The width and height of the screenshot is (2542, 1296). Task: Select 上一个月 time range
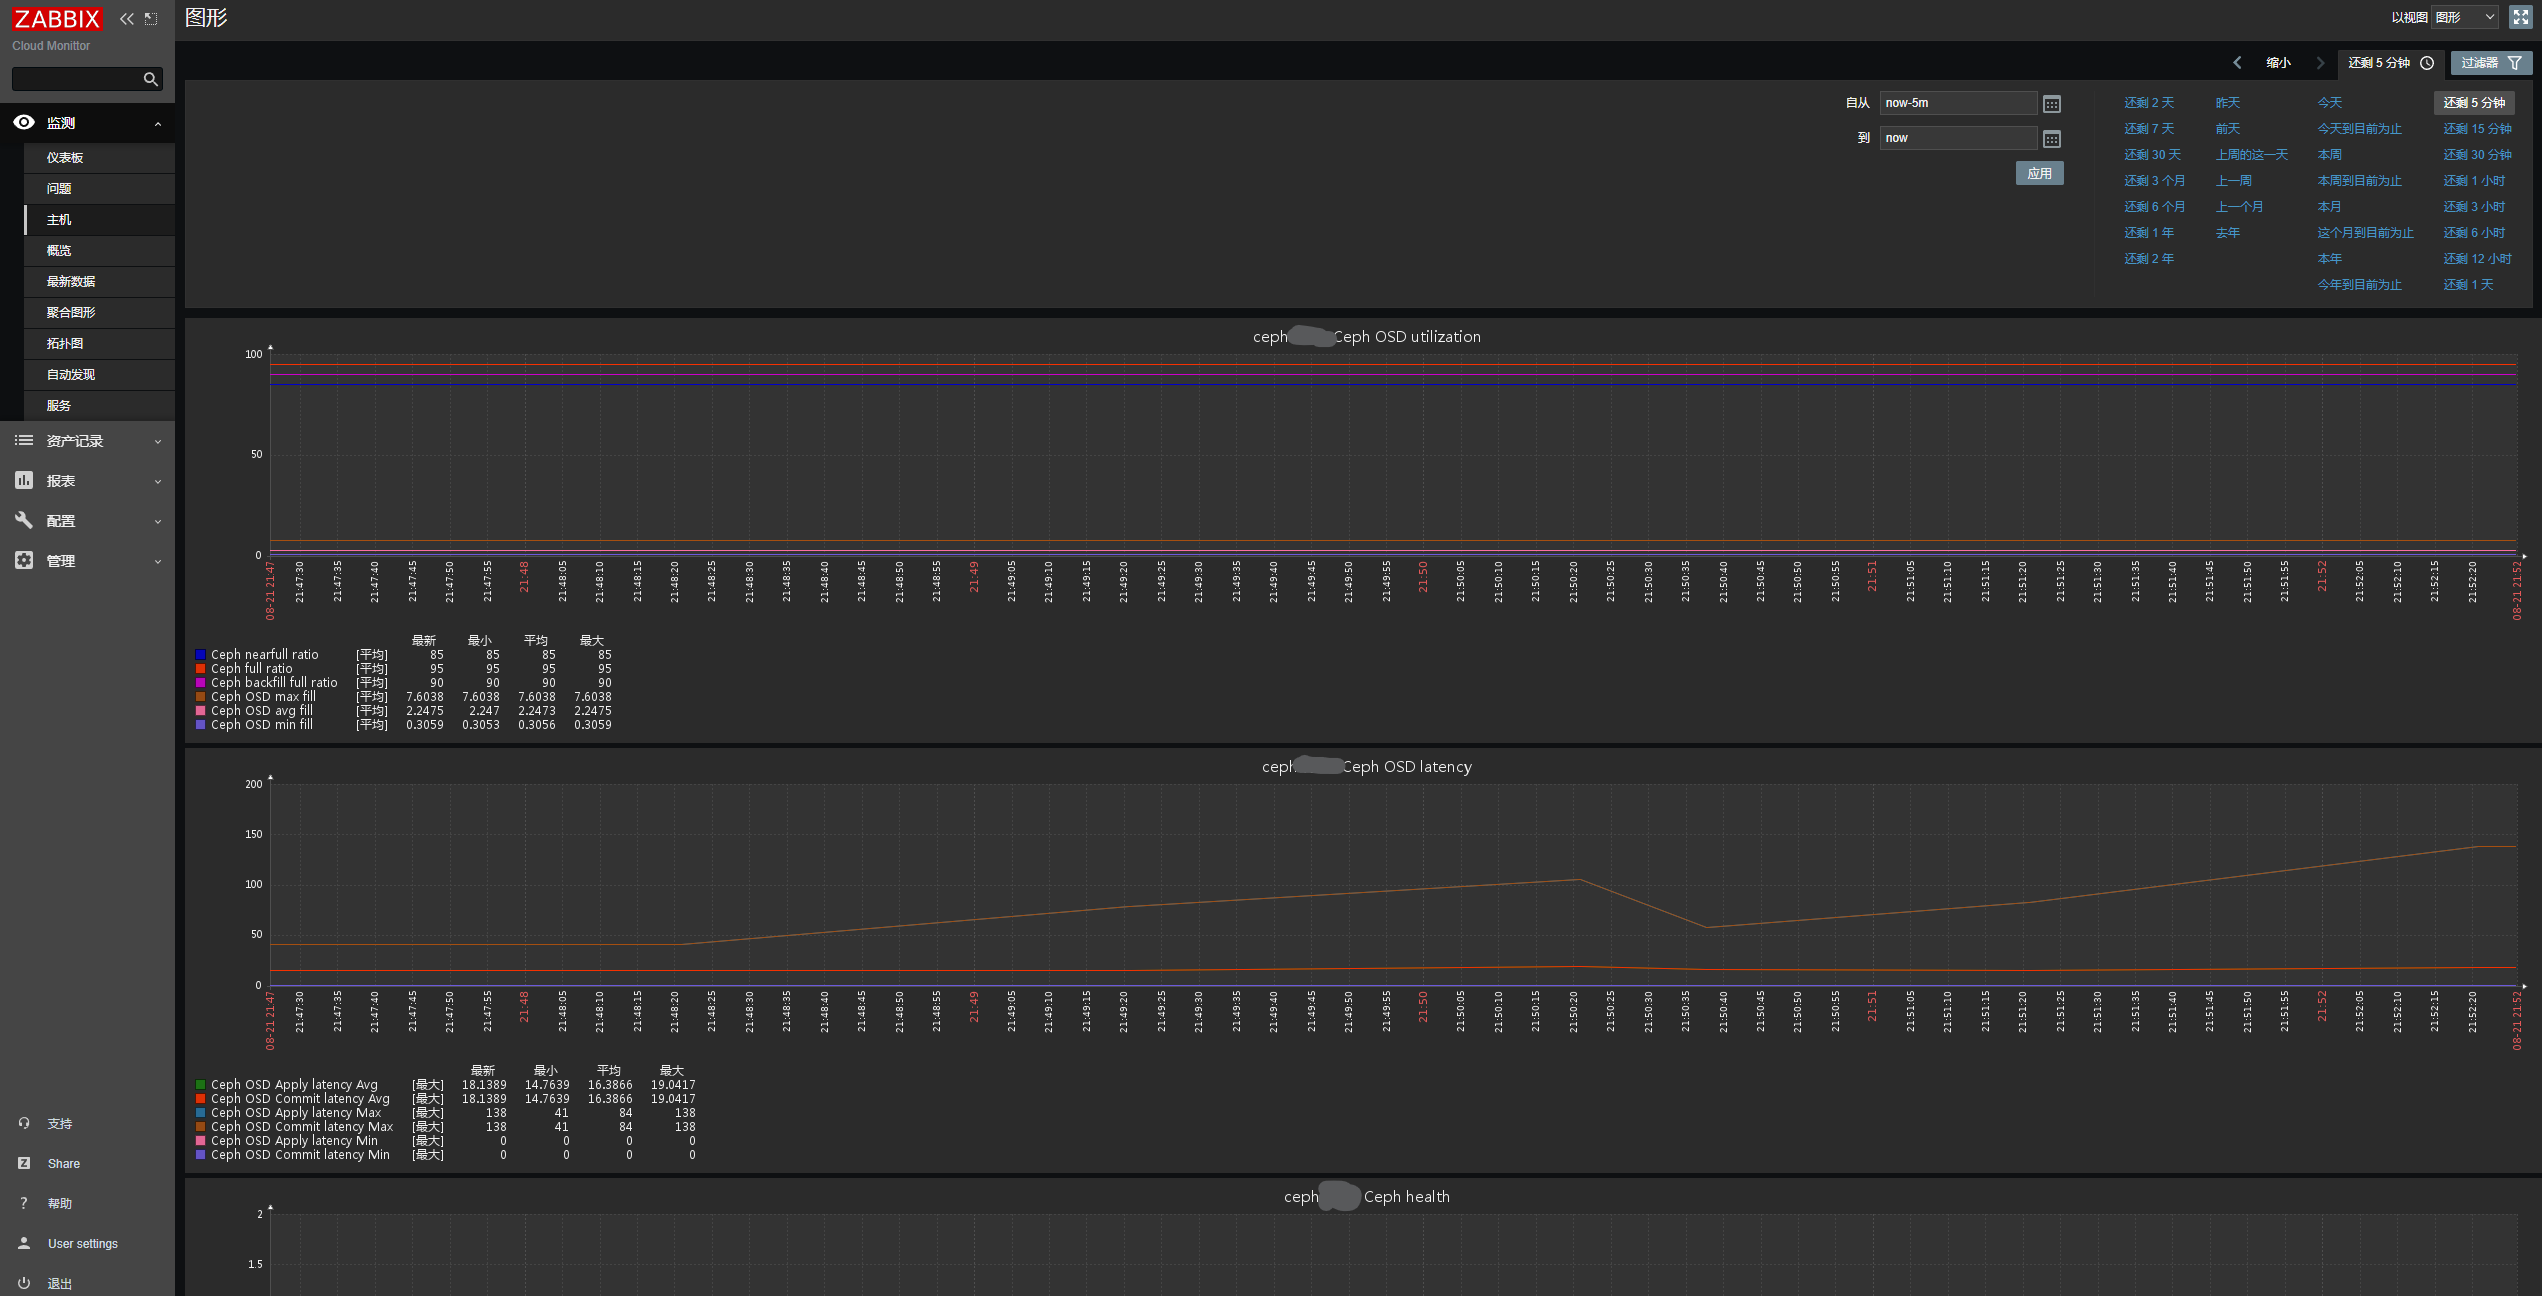pyautogui.click(x=2239, y=207)
